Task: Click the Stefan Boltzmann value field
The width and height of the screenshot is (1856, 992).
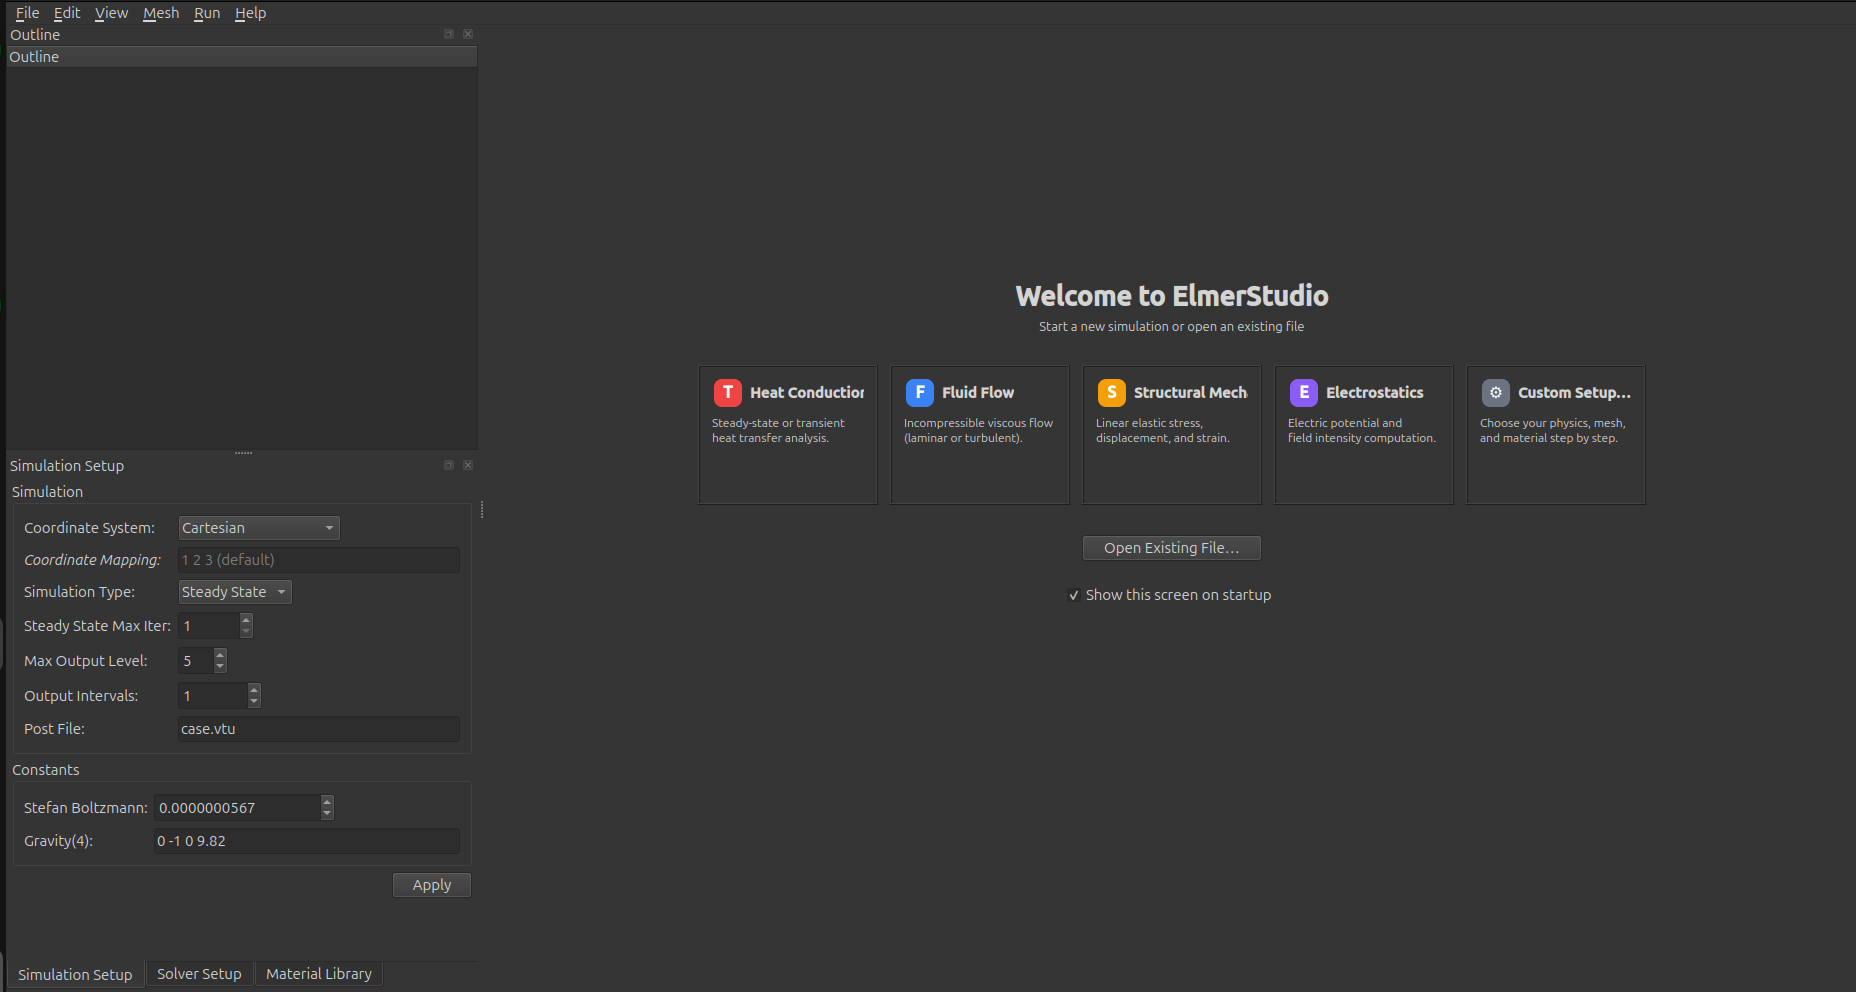Action: click(x=238, y=808)
